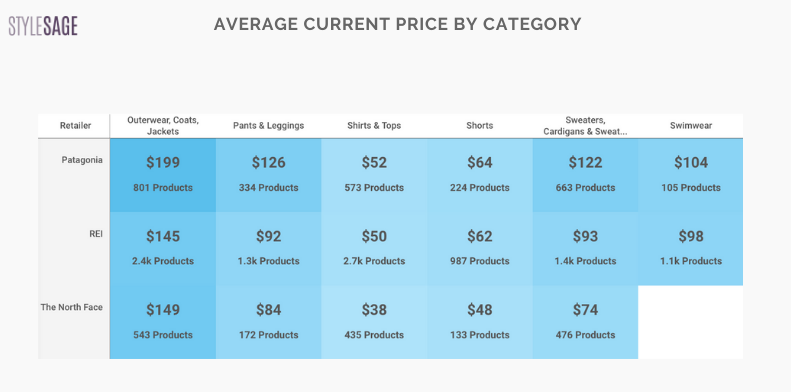Screen dimensions: 791x392
Task: Select the North Face $74 sweaters cell
Action: (585, 322)
